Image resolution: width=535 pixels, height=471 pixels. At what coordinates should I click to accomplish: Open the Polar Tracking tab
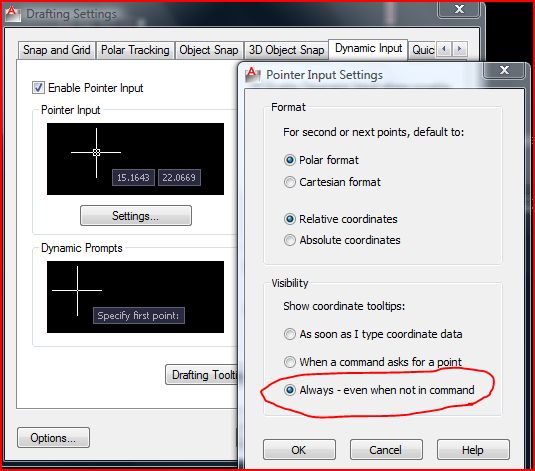pos(135,50)
